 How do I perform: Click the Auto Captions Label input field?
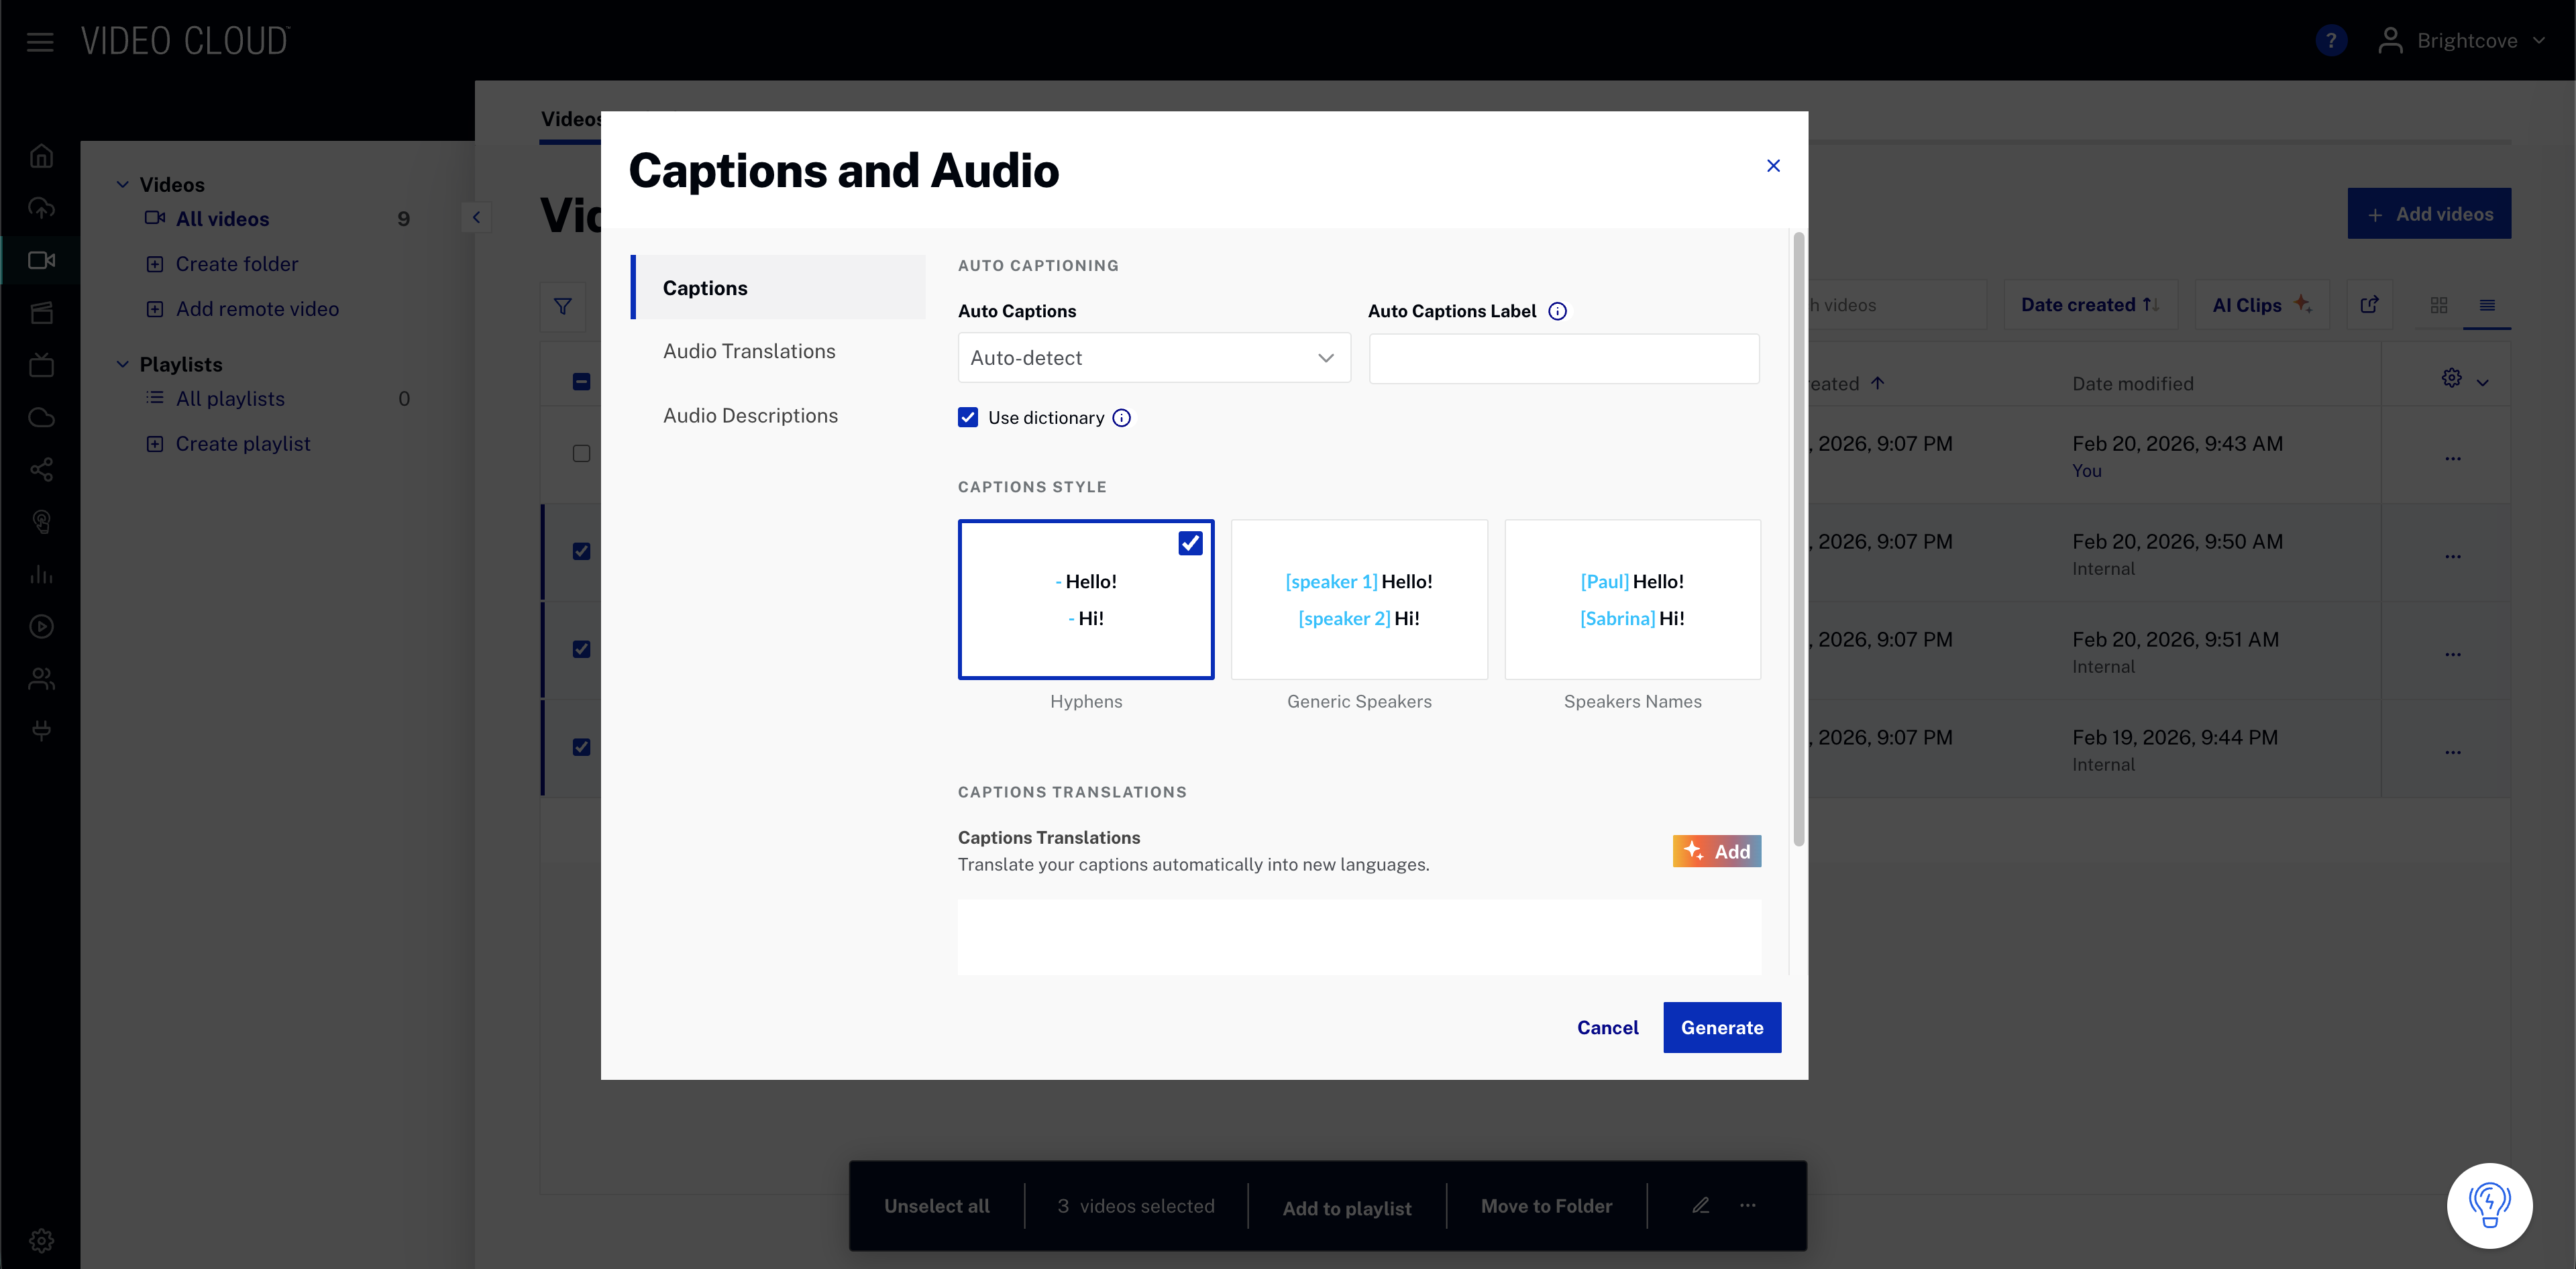[x=1563, y=358]
